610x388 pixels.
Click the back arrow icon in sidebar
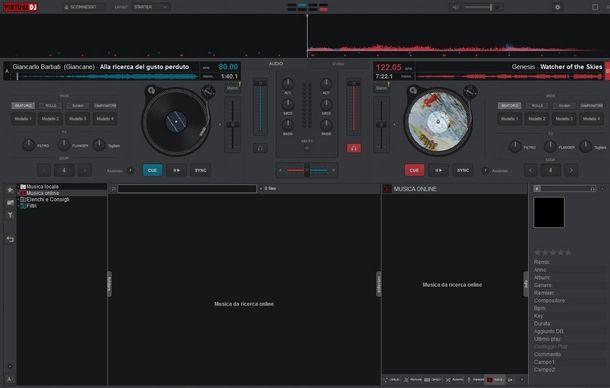(10, 239)
